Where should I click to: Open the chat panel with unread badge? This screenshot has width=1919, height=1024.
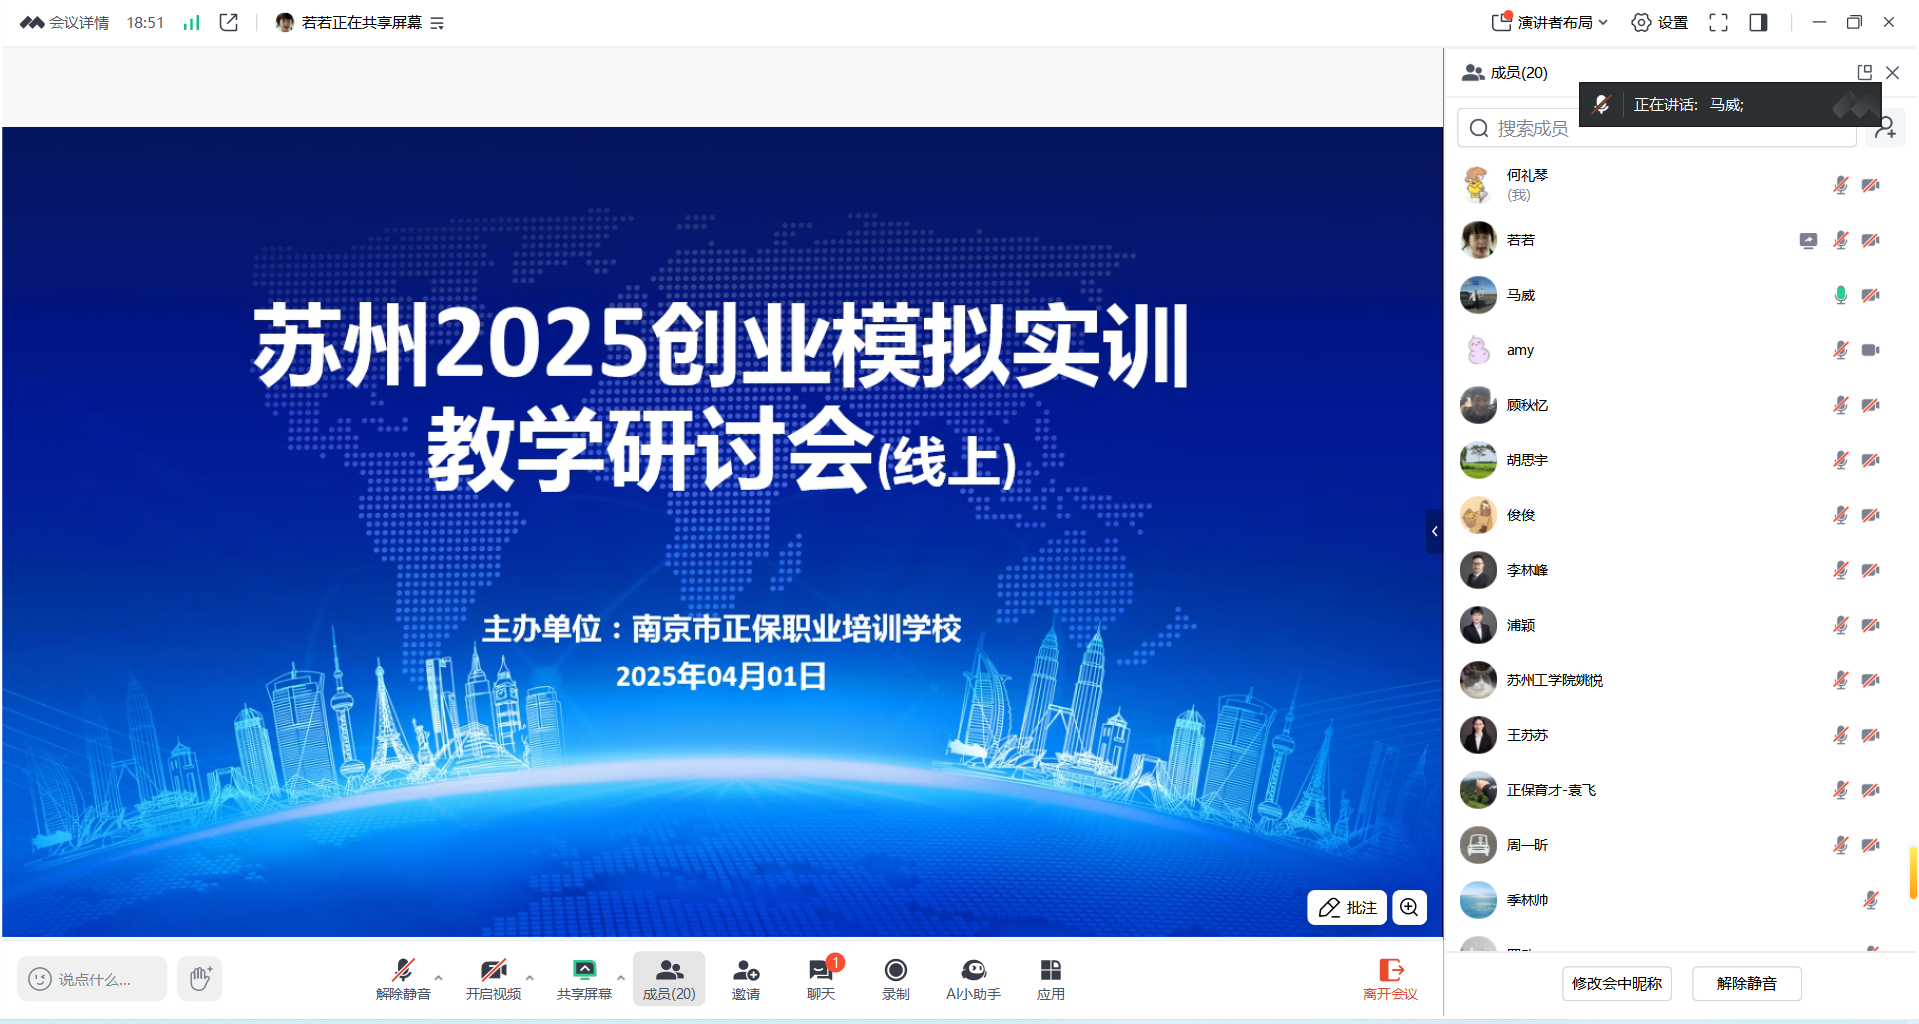(x=821, y=977)
